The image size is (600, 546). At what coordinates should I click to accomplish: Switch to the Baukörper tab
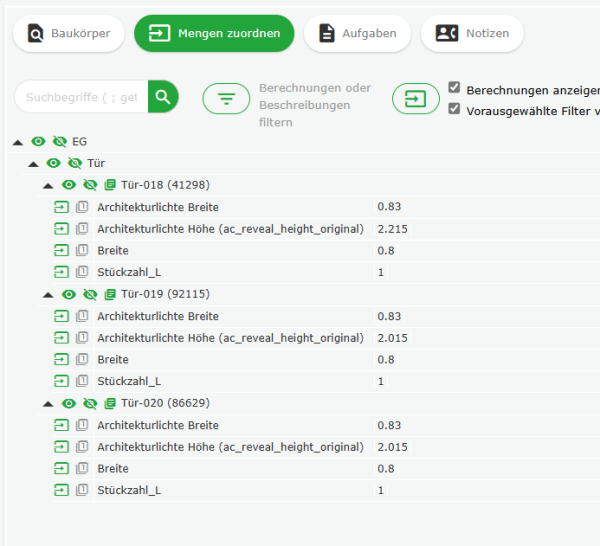(68, 34)
